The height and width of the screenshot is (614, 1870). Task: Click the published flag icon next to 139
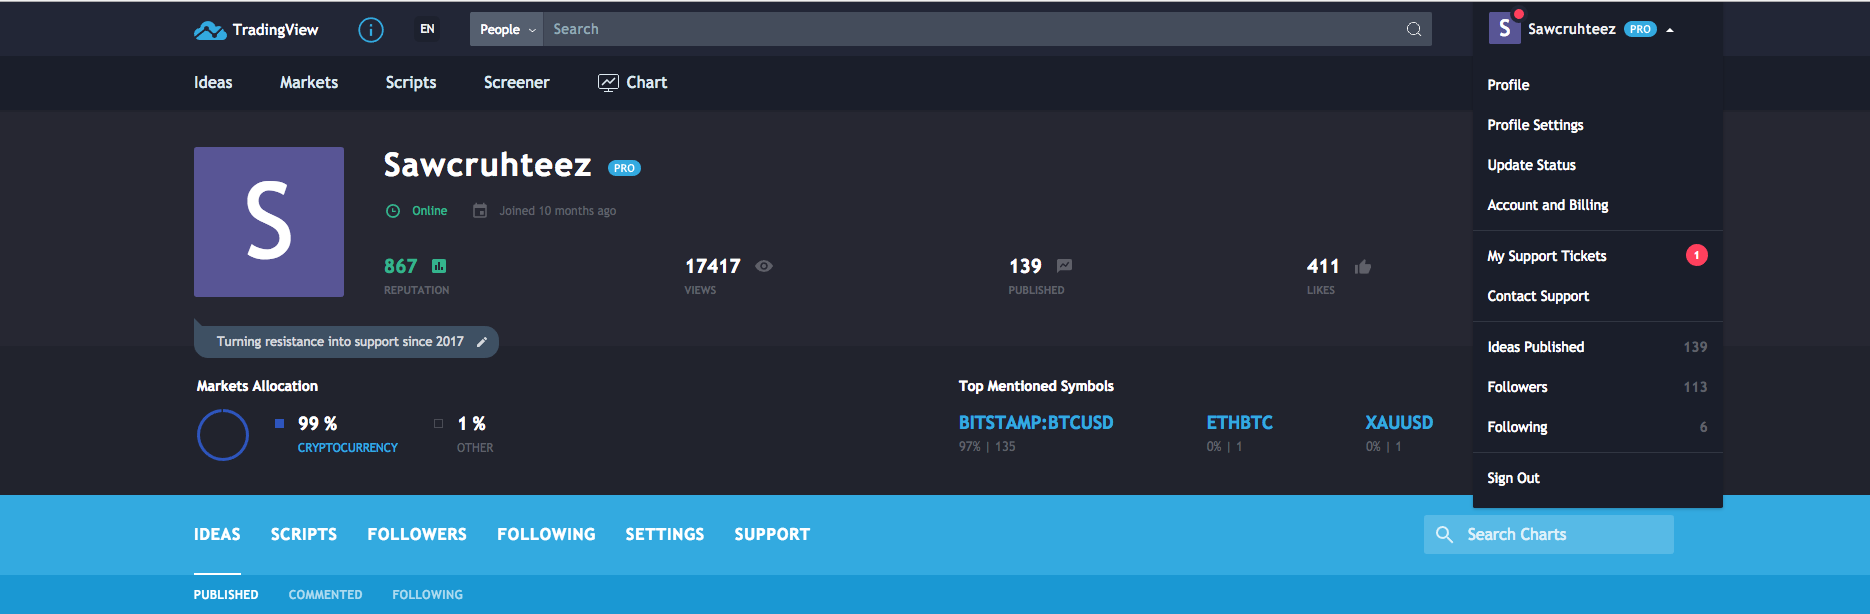[1064, 266]
